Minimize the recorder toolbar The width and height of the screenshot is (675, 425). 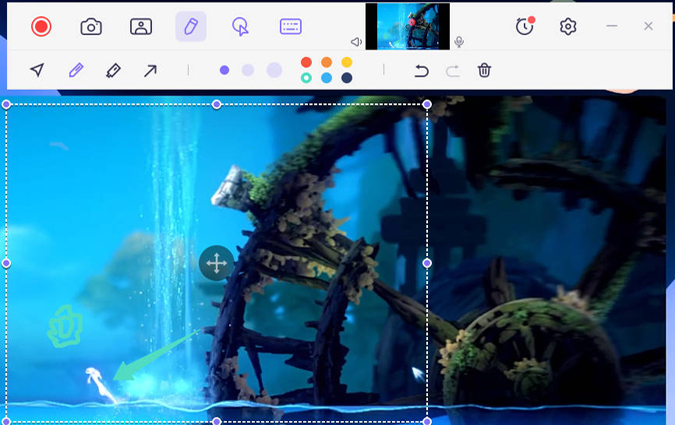tap(612, 26)
